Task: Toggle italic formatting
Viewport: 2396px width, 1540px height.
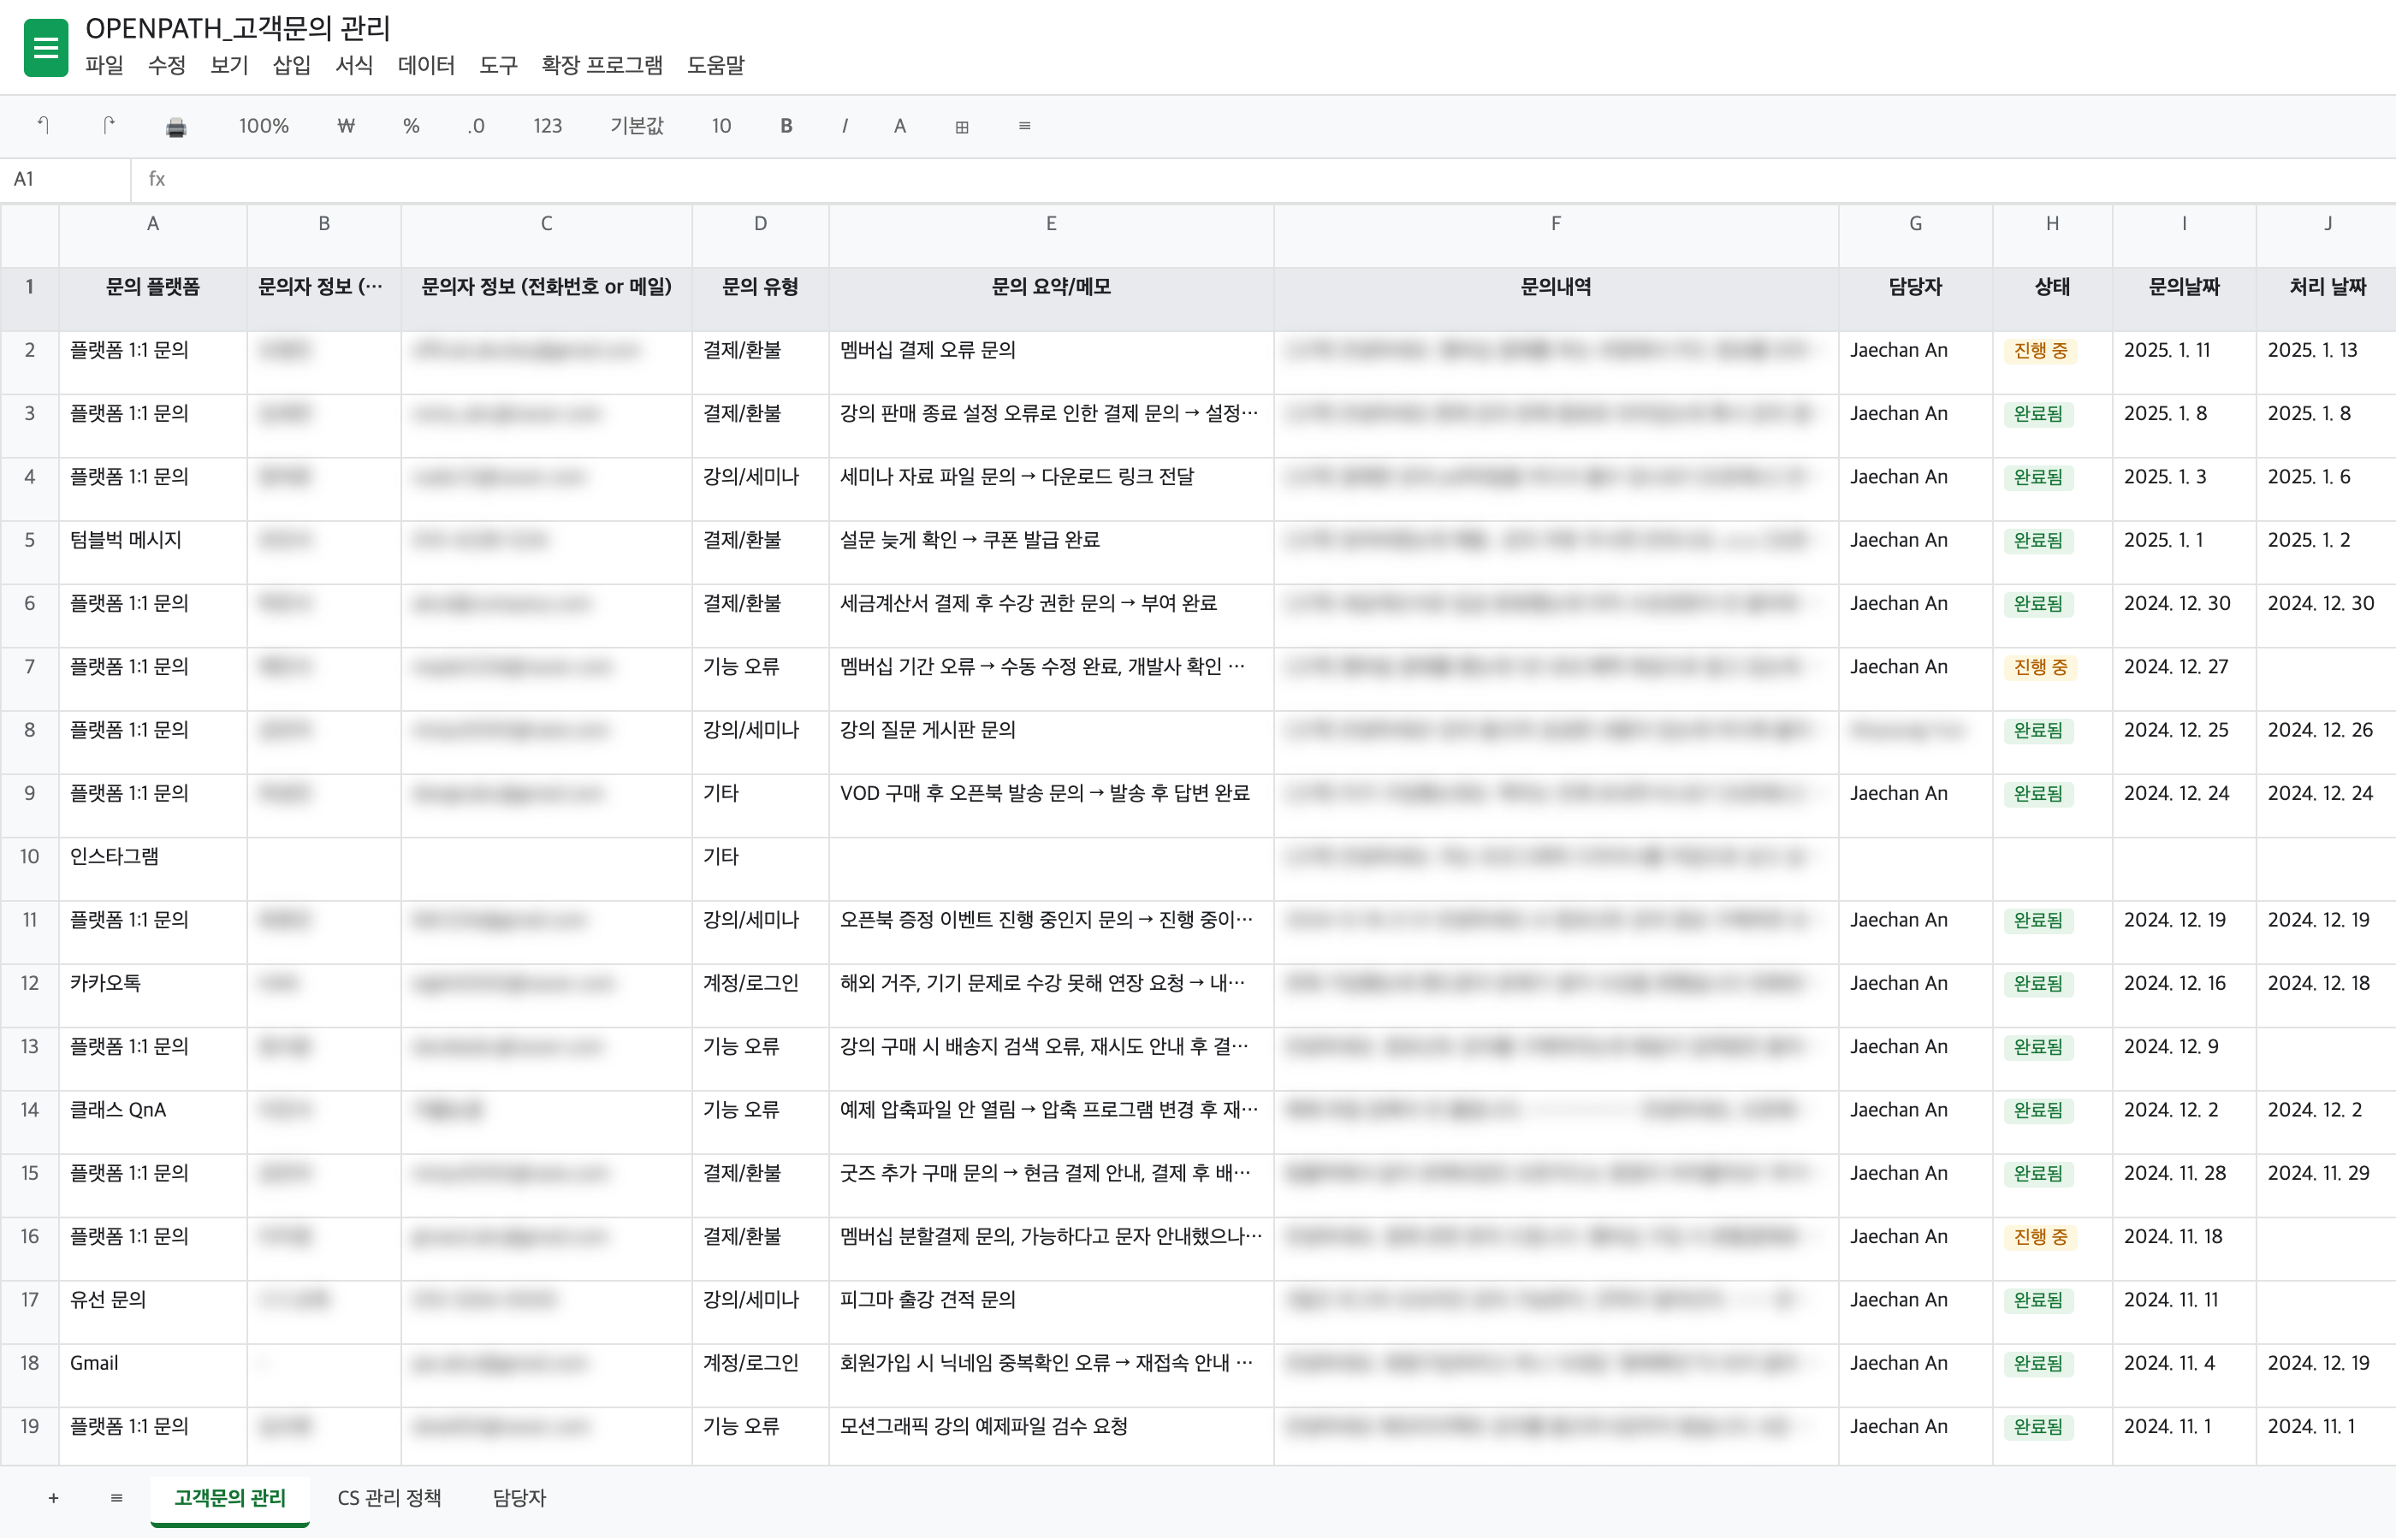Action: [x=845, y=126]
